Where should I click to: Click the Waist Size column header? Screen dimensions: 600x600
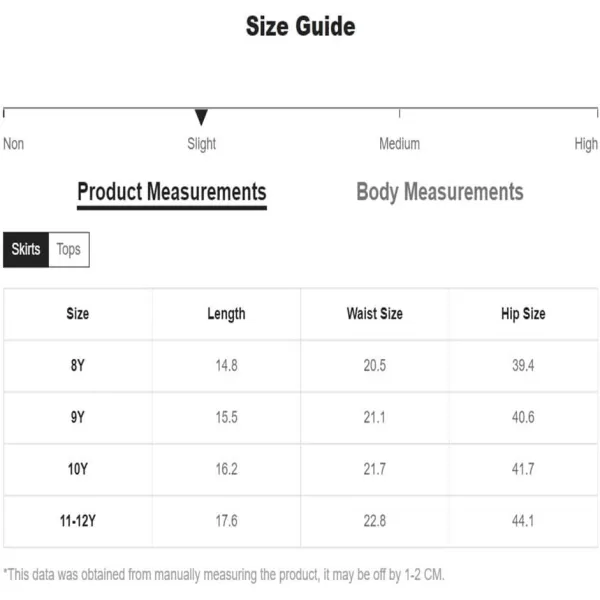tap(375, 314)
